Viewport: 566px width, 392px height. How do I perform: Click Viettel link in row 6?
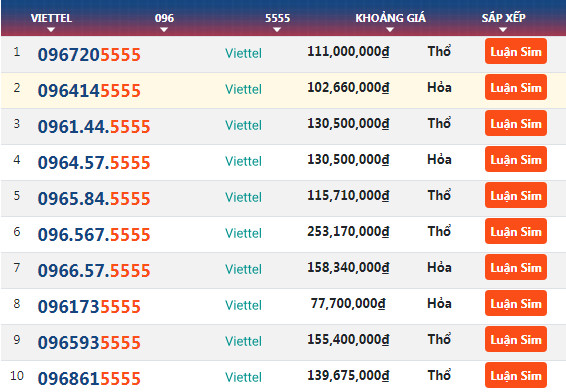(243, 233)
